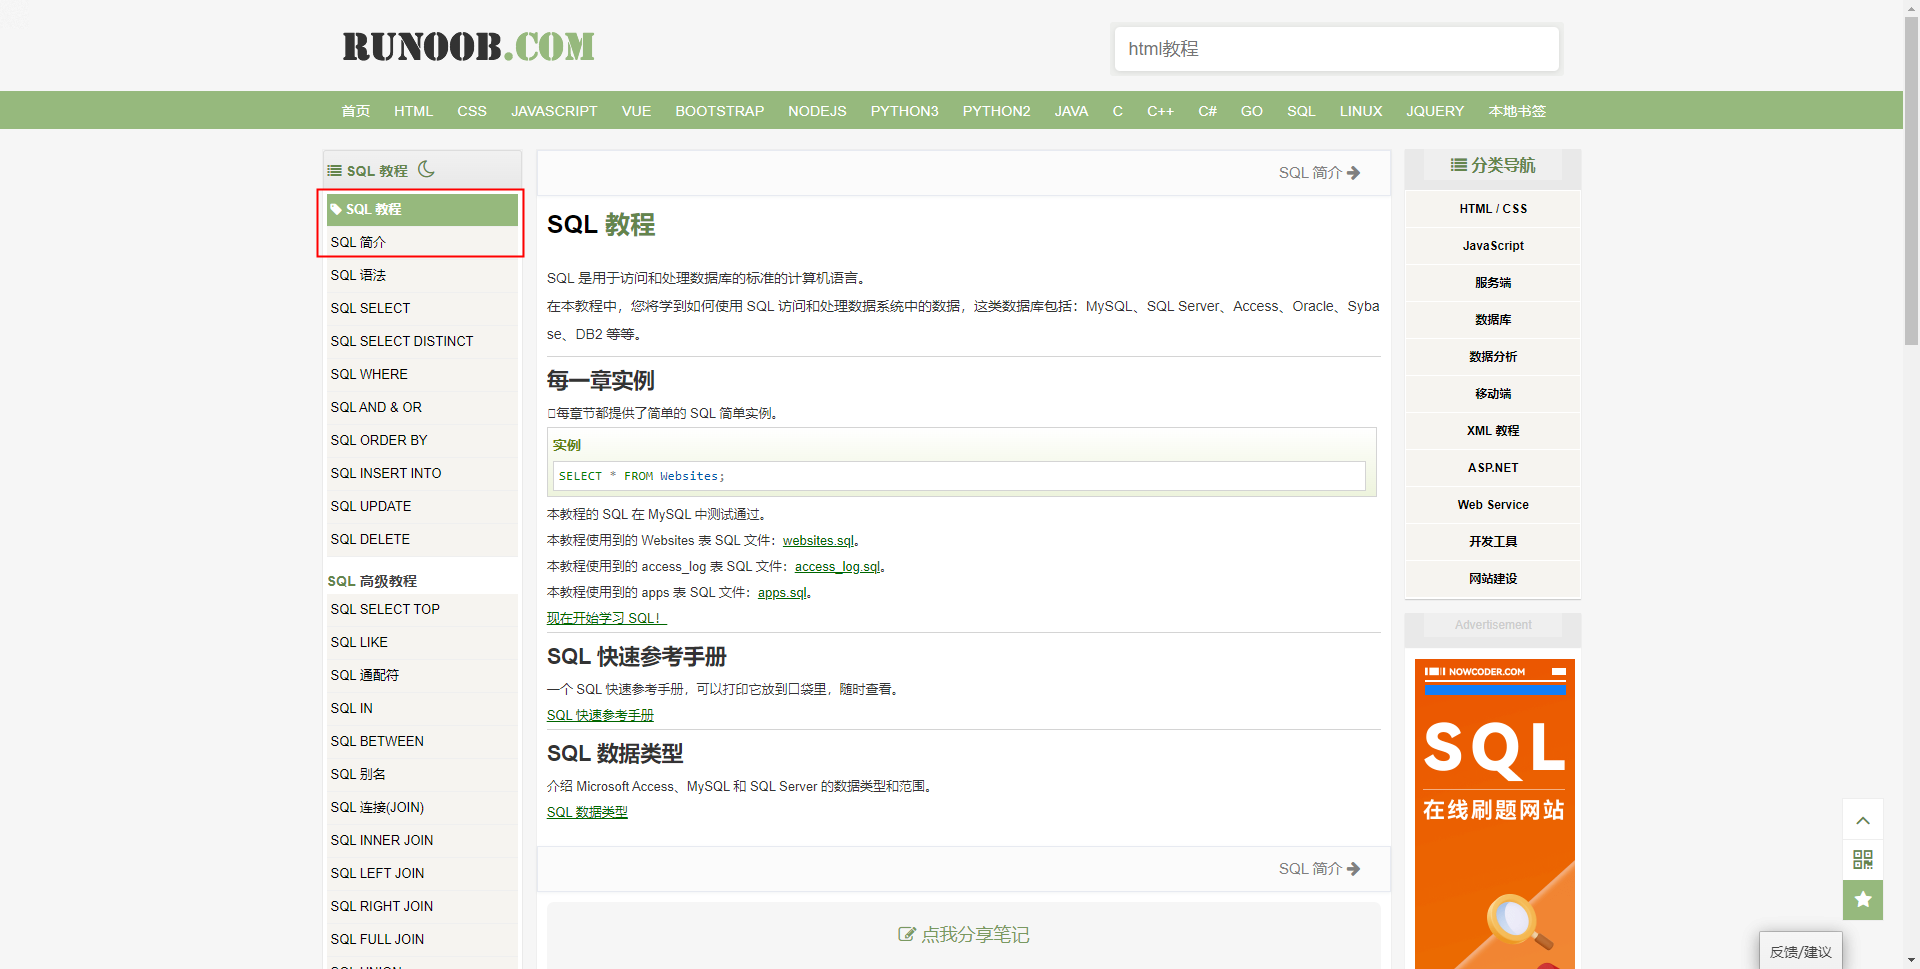Click the top SQL 简介 next arrow

click(1354, 173)
